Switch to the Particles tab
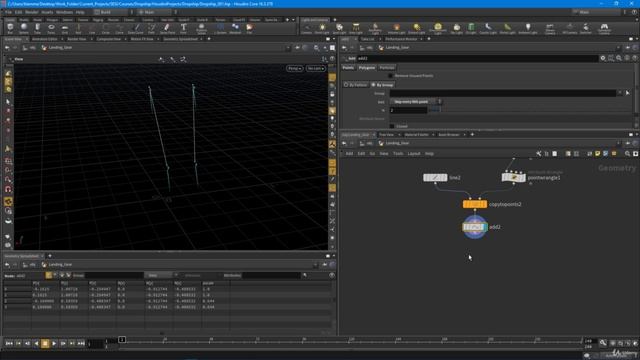The height and width of the screenshot is (360, 640). coord(387,68)
